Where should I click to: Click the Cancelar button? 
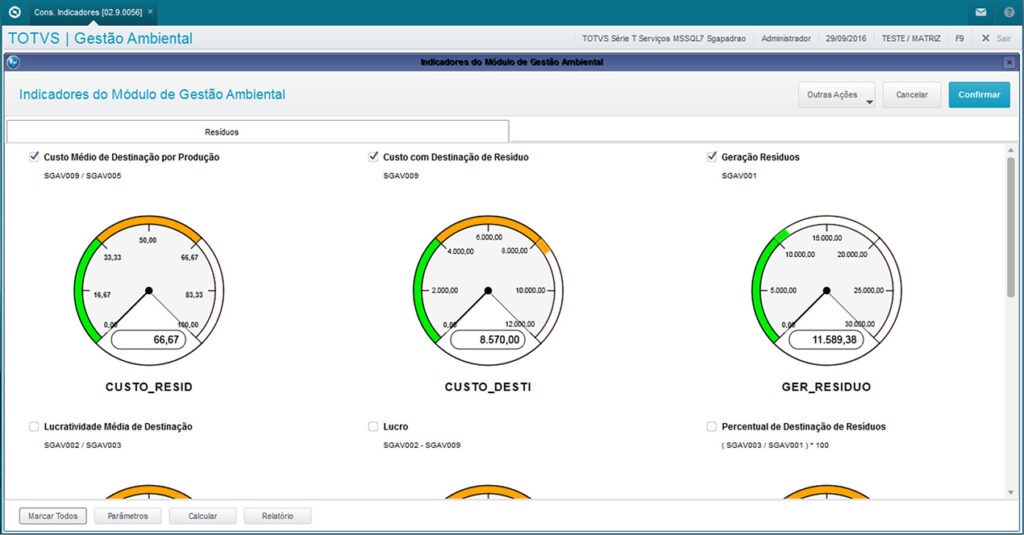coord(912,95)
